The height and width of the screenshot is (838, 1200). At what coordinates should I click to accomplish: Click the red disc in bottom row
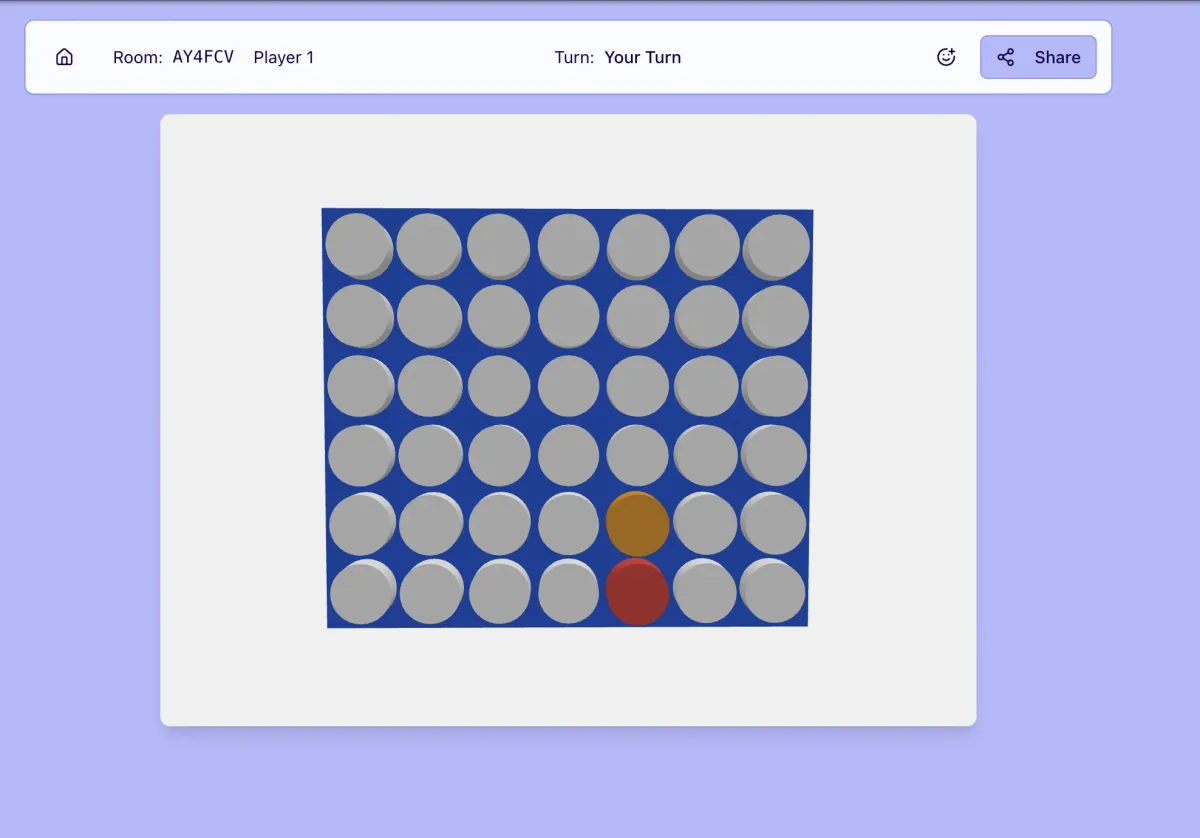[x=637, y=592]
